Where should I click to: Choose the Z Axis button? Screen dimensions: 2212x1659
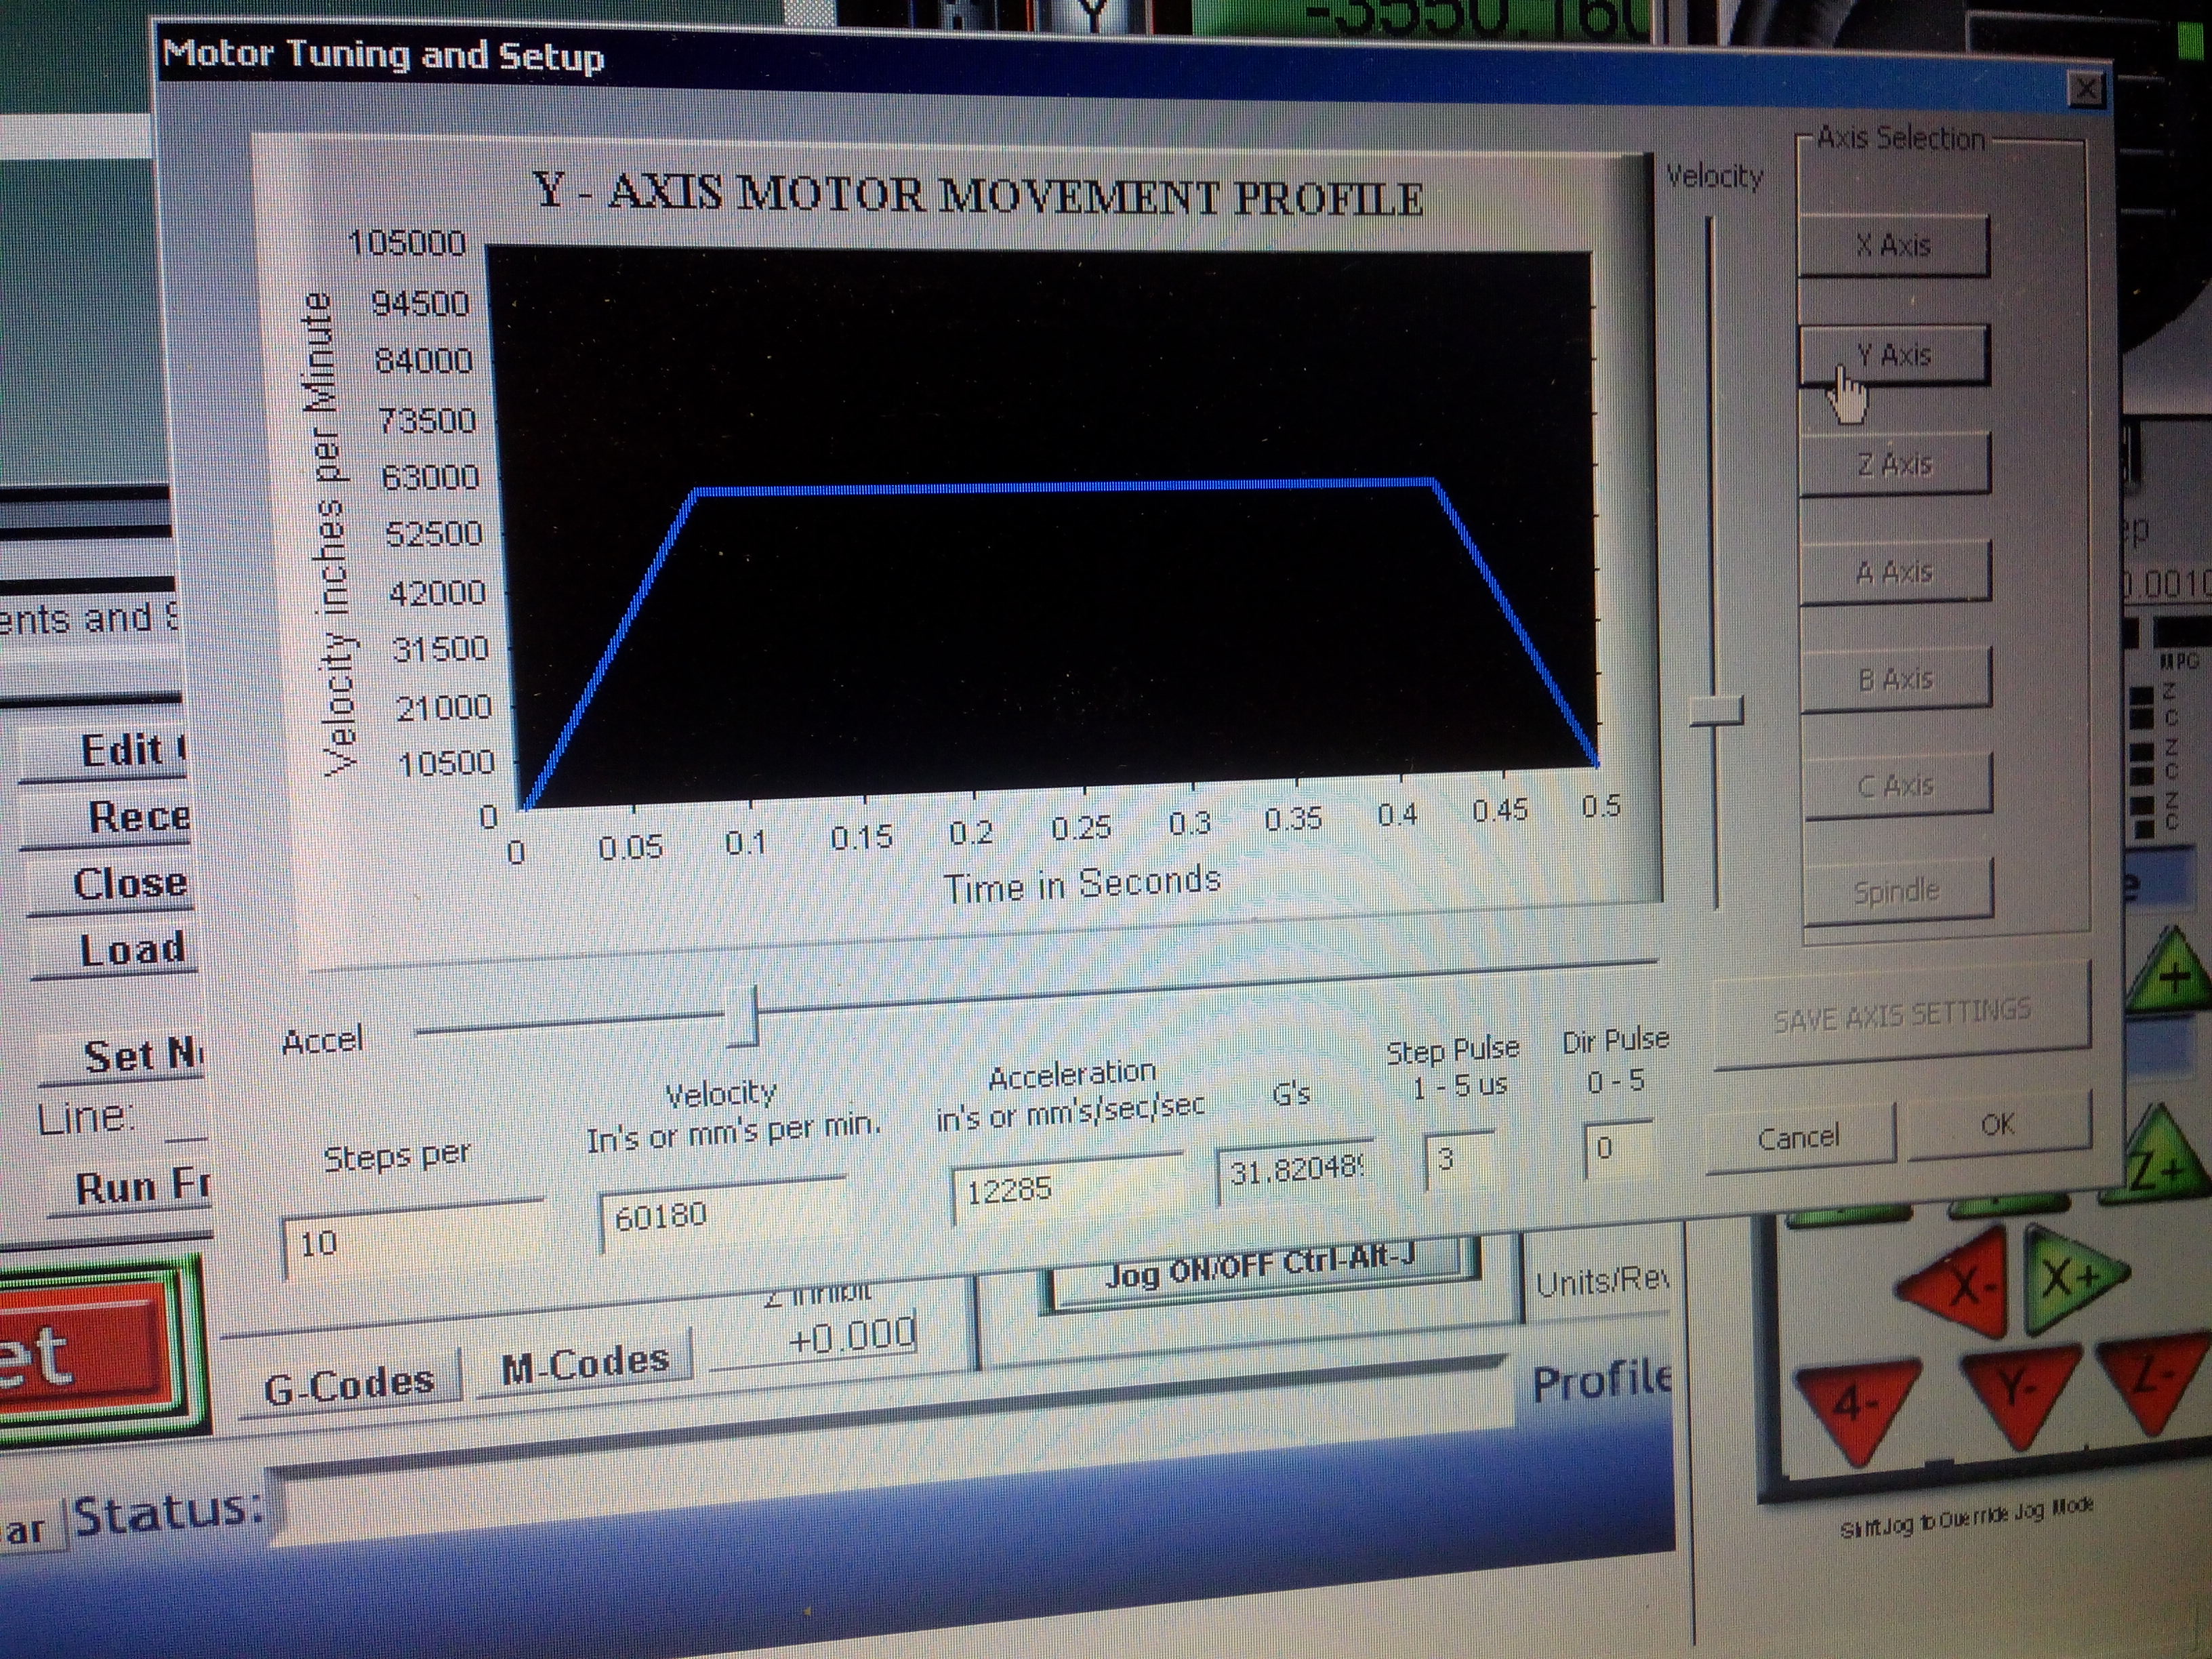tap(1894, 464)
